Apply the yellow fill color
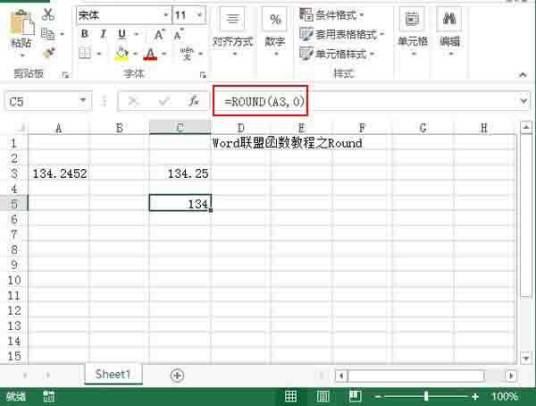This screenshot has height=406, width=536. [122, 54]
